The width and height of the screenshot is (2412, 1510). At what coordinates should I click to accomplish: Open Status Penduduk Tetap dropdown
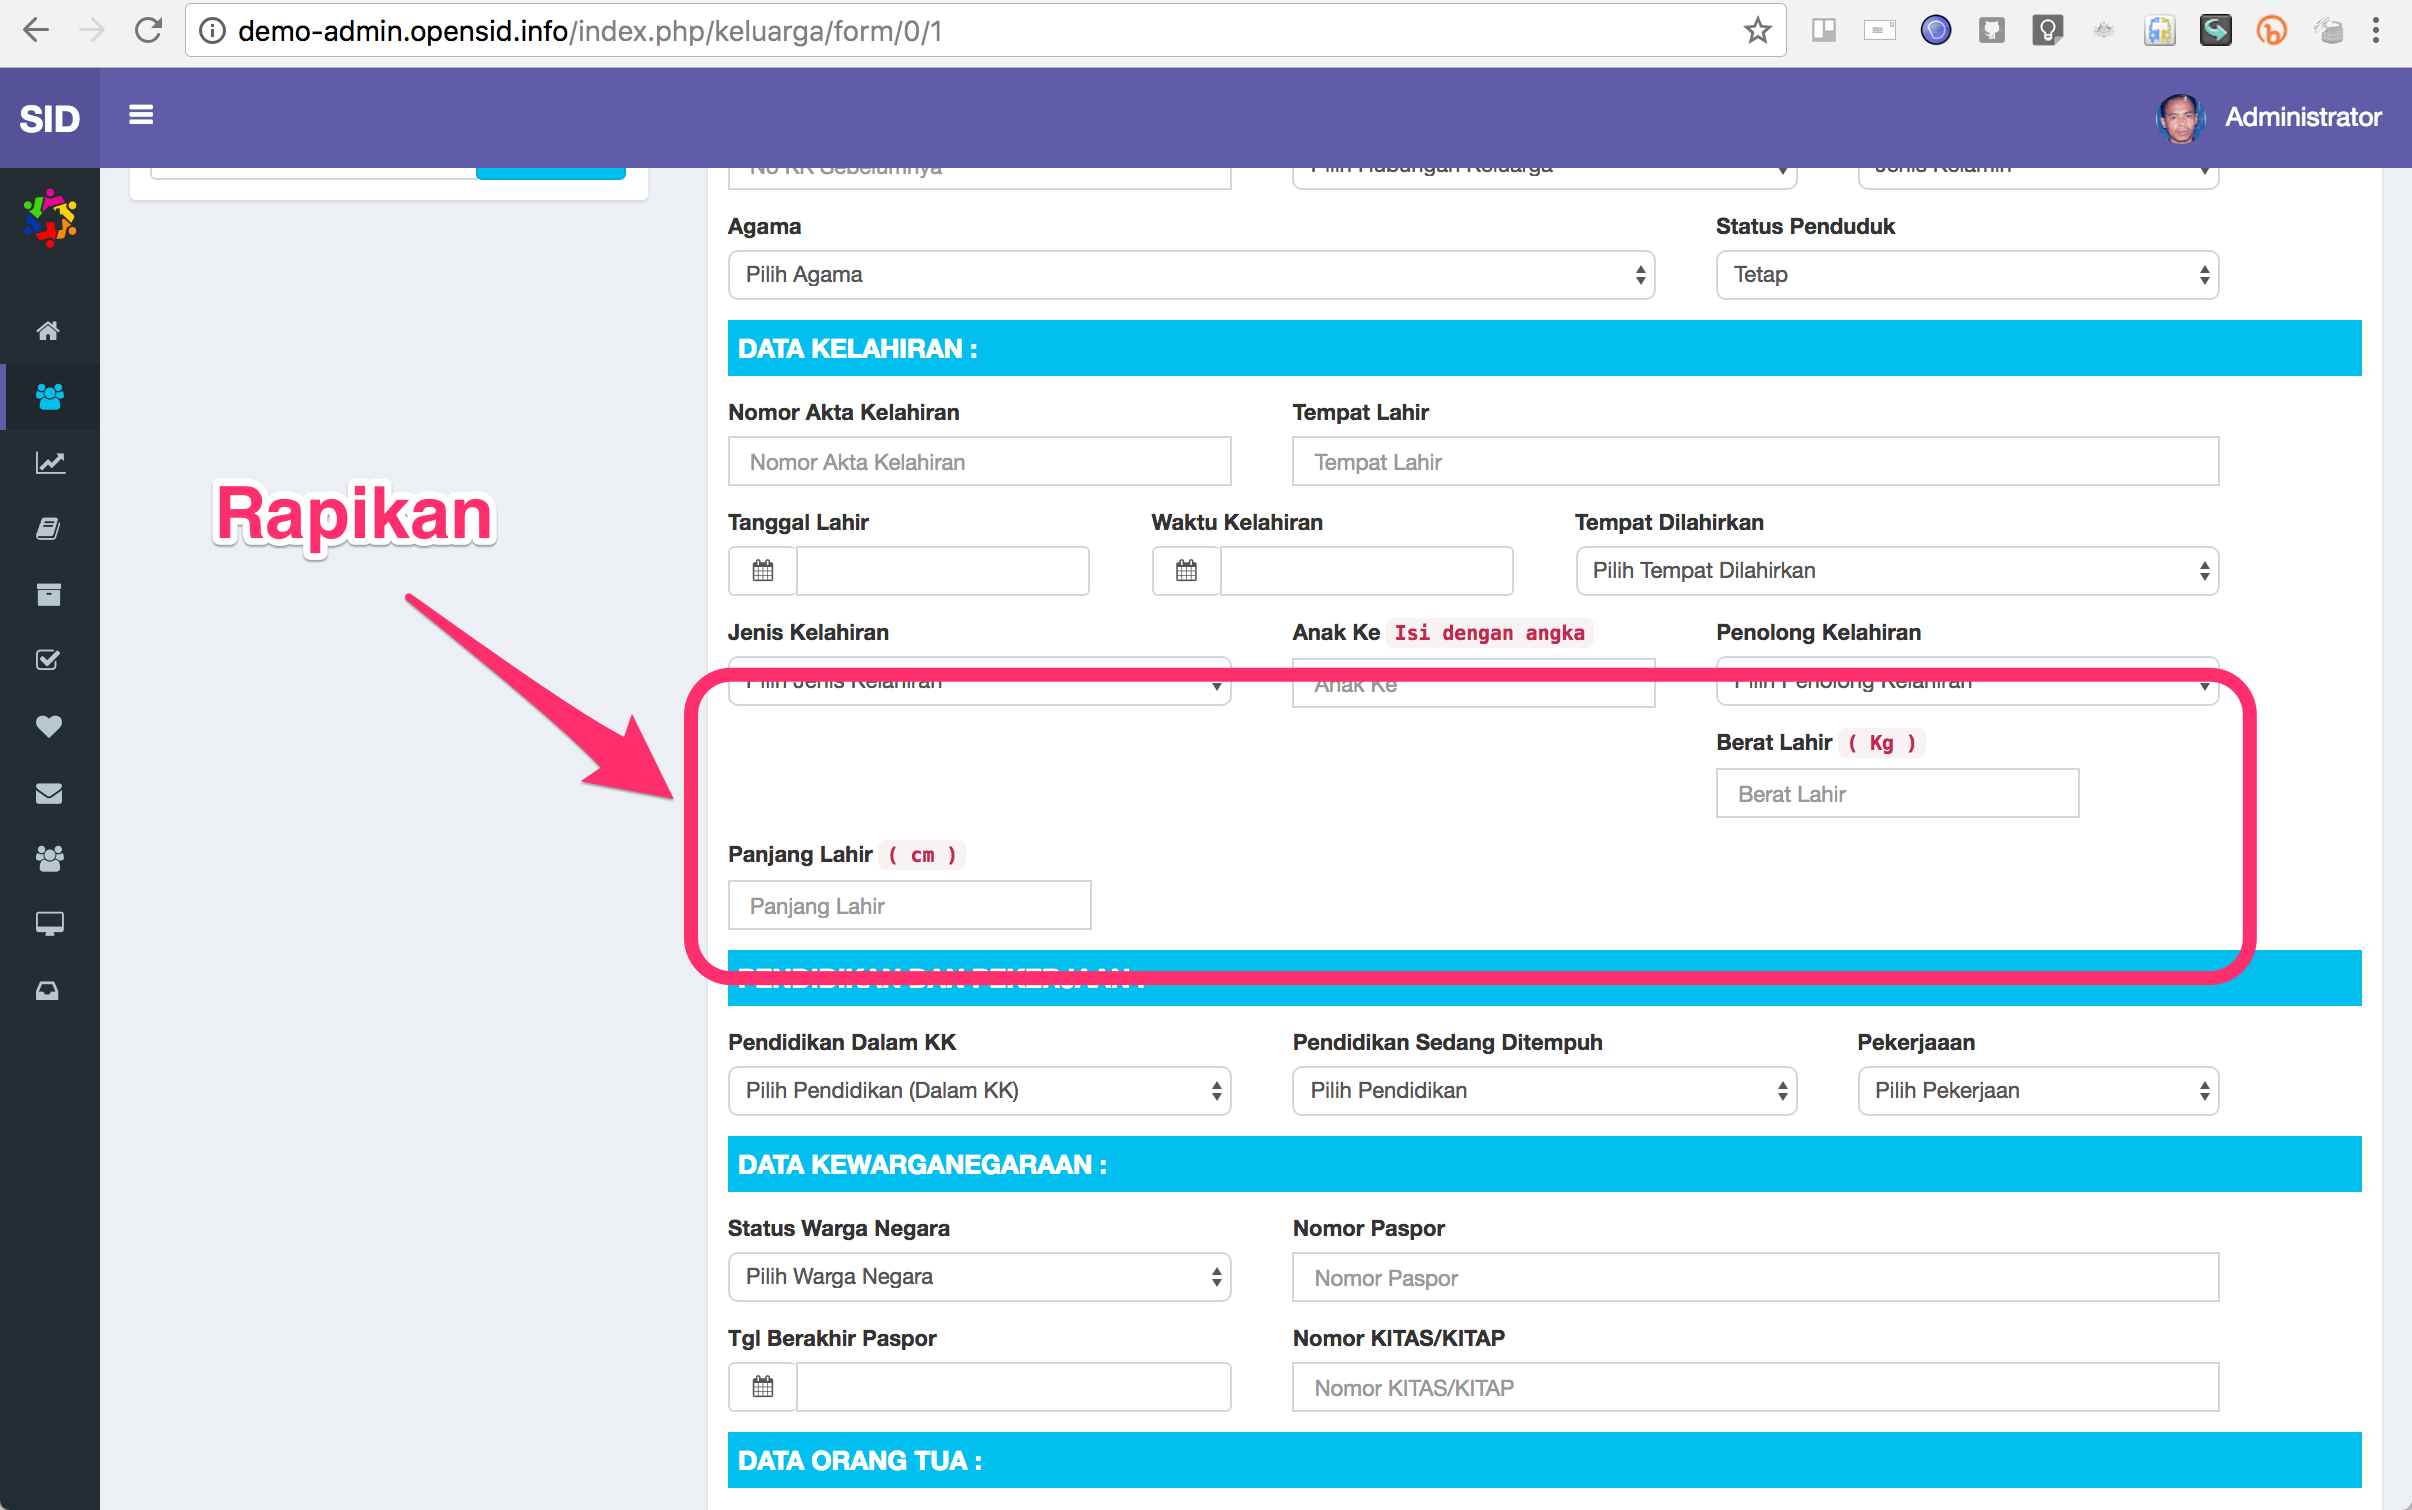[1966, 275]
